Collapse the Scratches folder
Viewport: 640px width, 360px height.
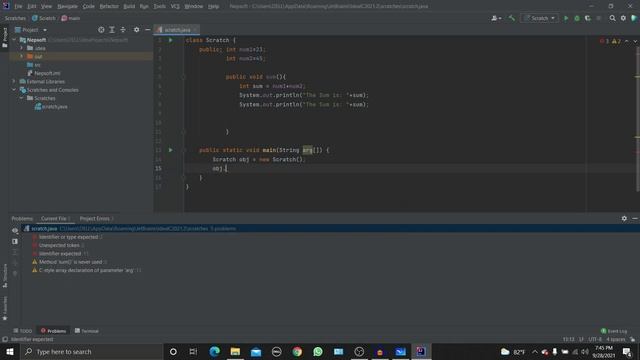(22, 98)
